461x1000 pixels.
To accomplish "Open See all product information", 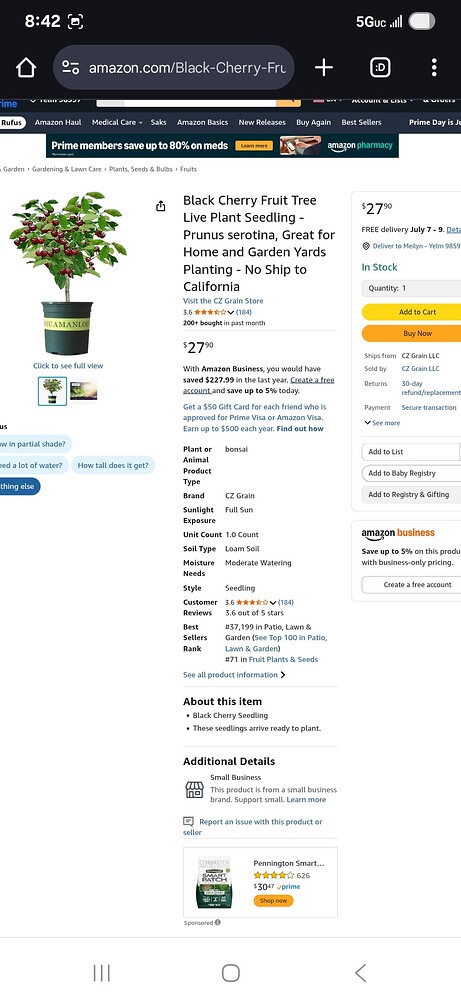I will [x=234, y=675].
